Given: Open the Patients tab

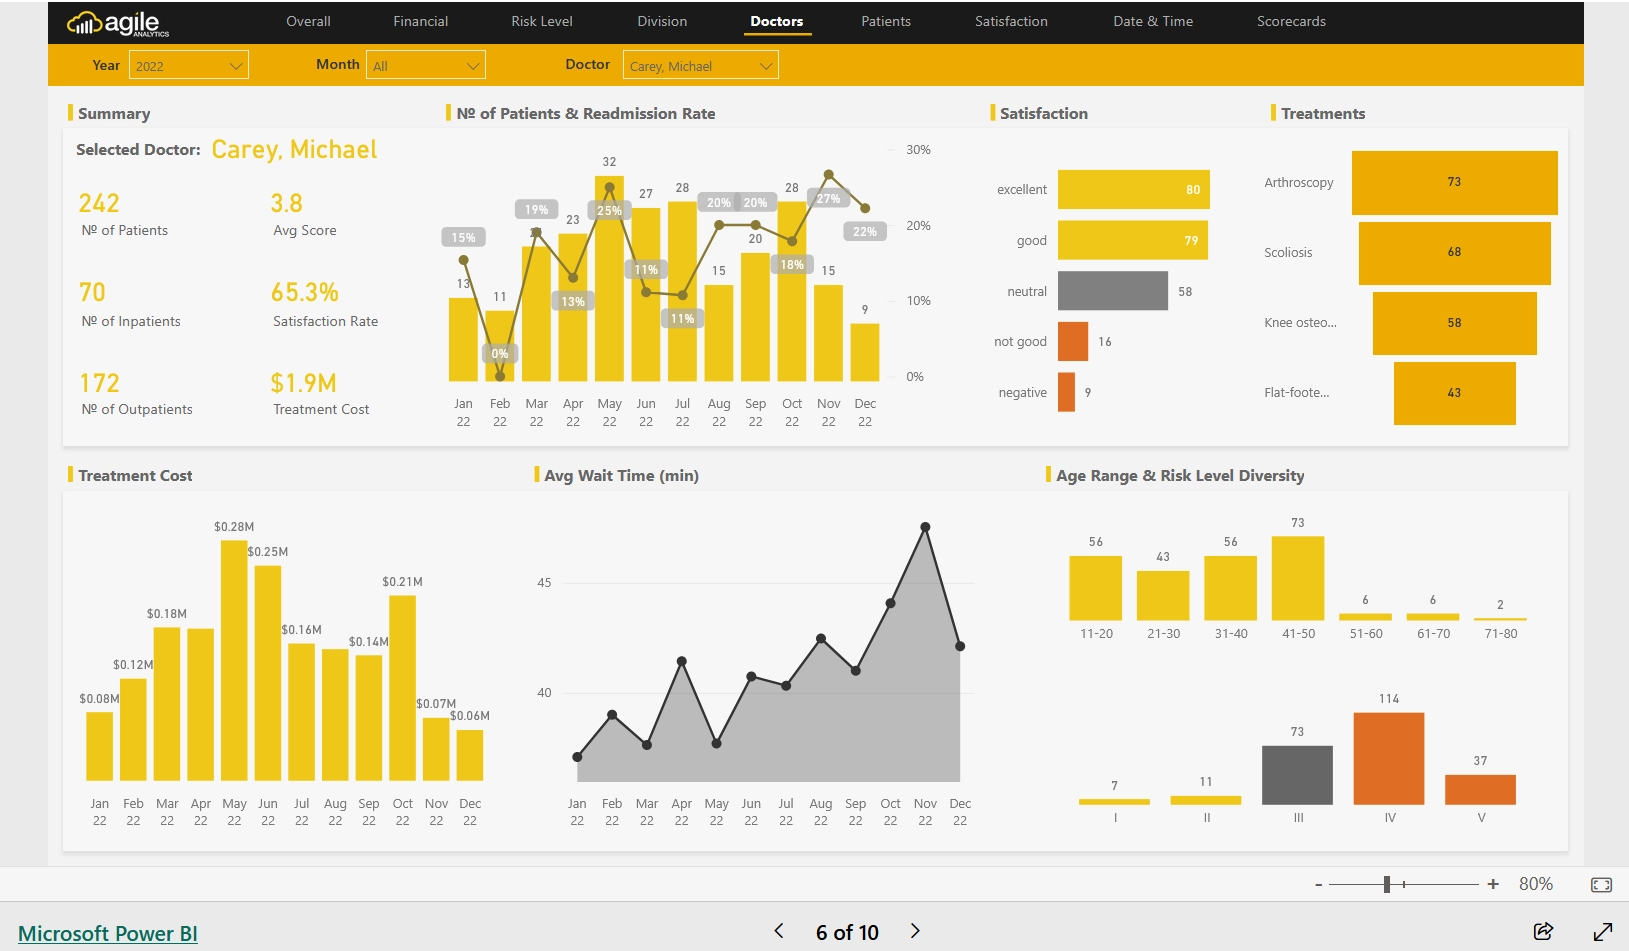Looking at the screenshot, I should tap(886, 21).
